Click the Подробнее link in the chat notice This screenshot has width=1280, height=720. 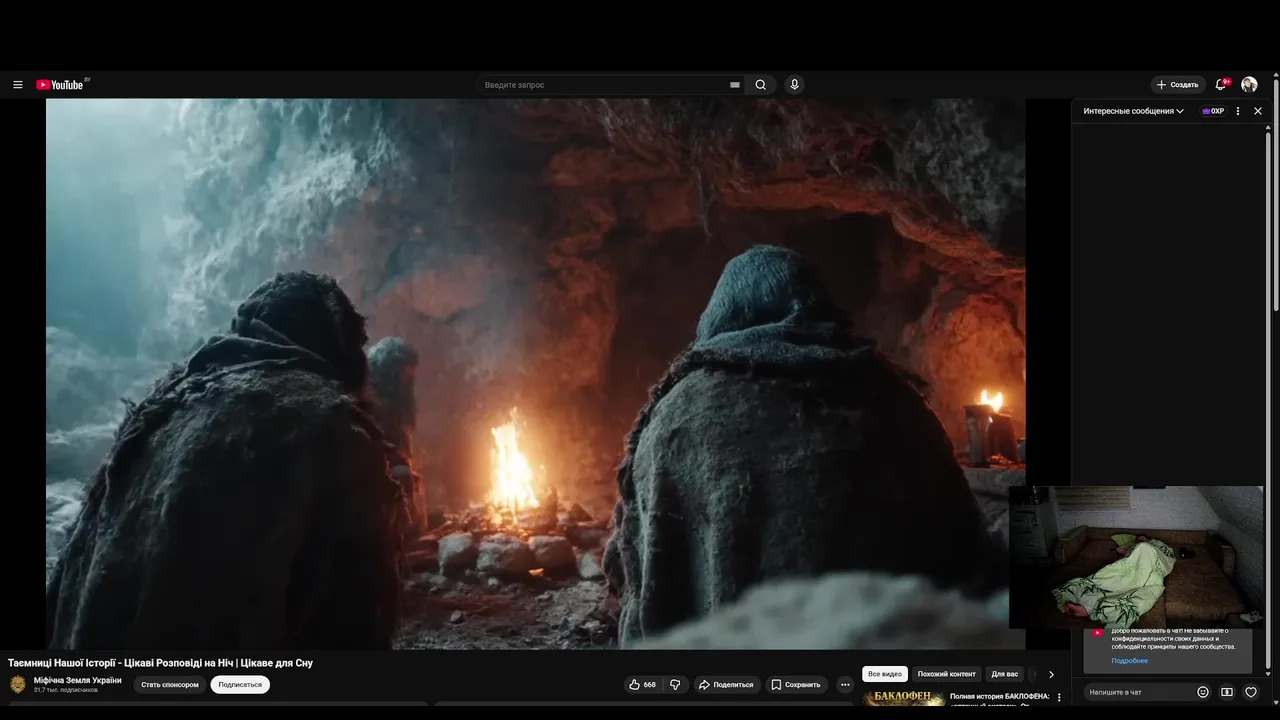point(1129,661)
